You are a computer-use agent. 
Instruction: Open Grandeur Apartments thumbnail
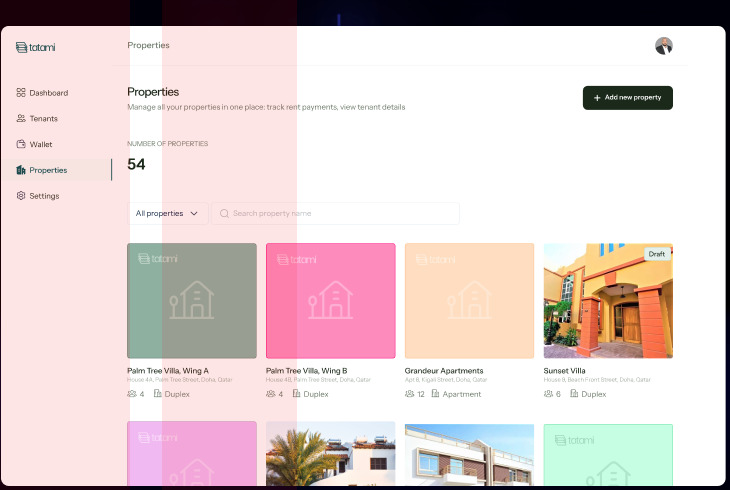tap(469, 301)
